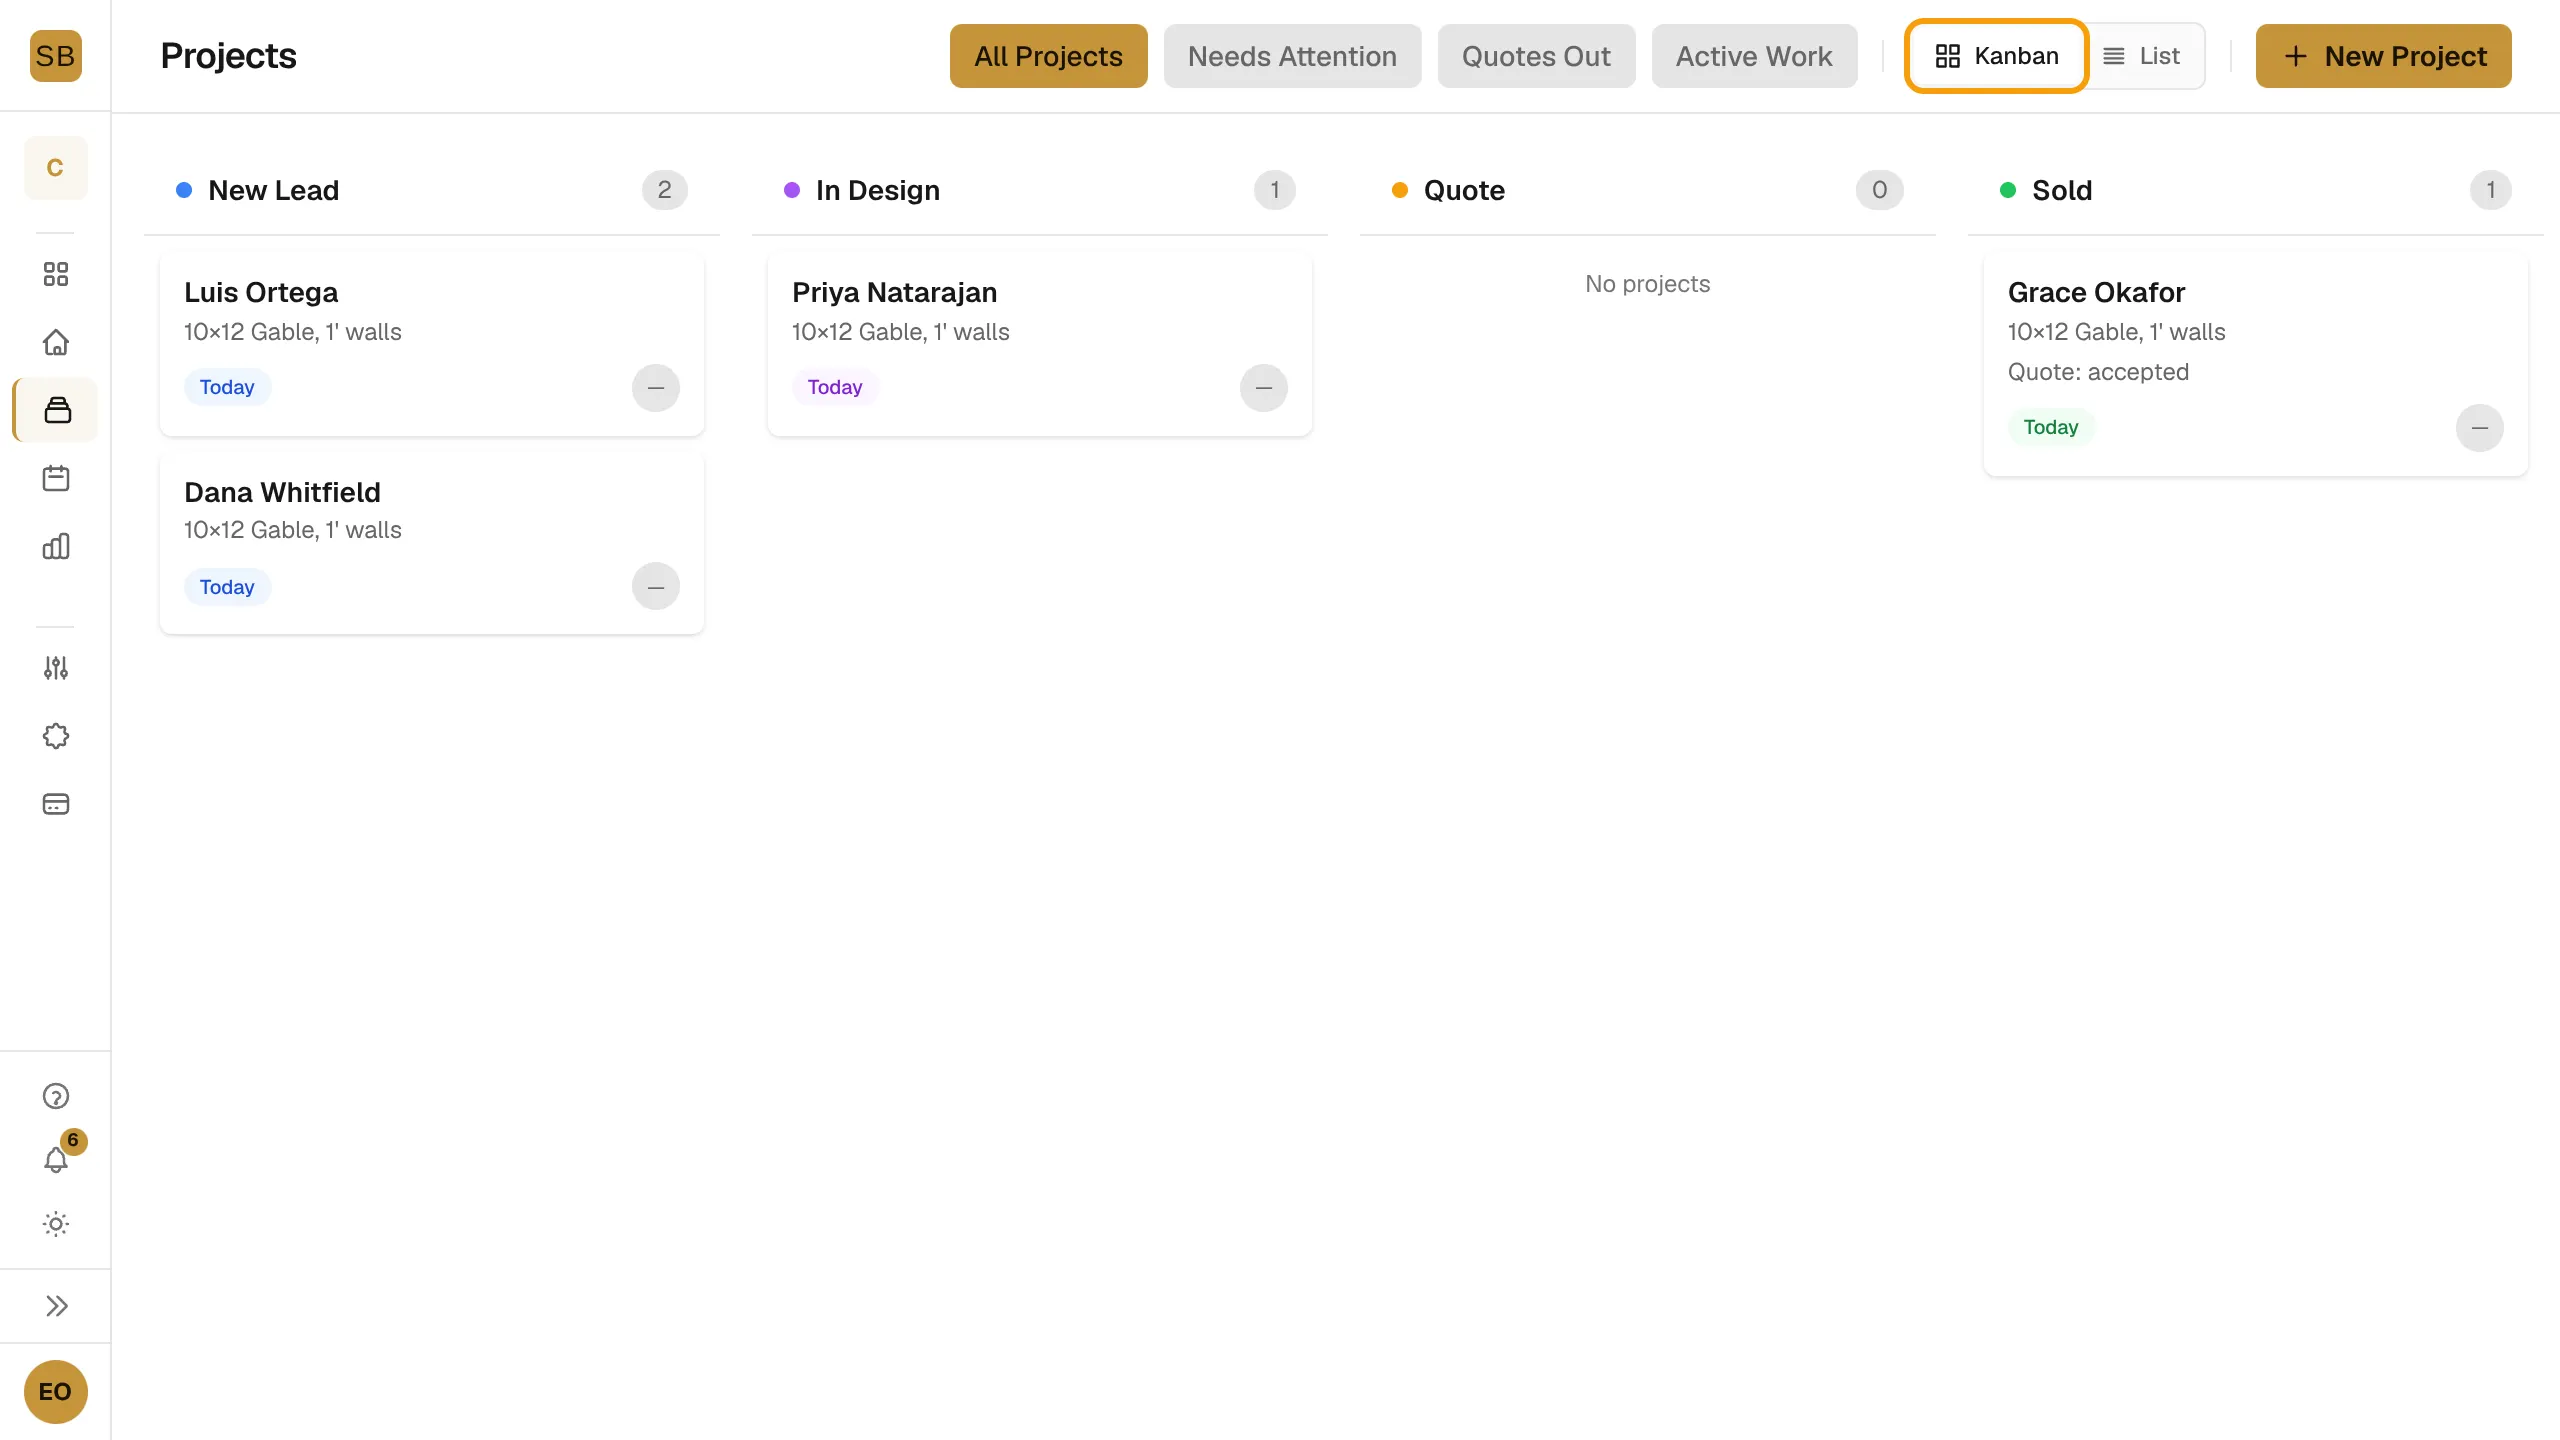Open the workspace switcher labeled C
Image resolution: width=2560 pixels, height=1440 pixels.
tap(55, 168)
